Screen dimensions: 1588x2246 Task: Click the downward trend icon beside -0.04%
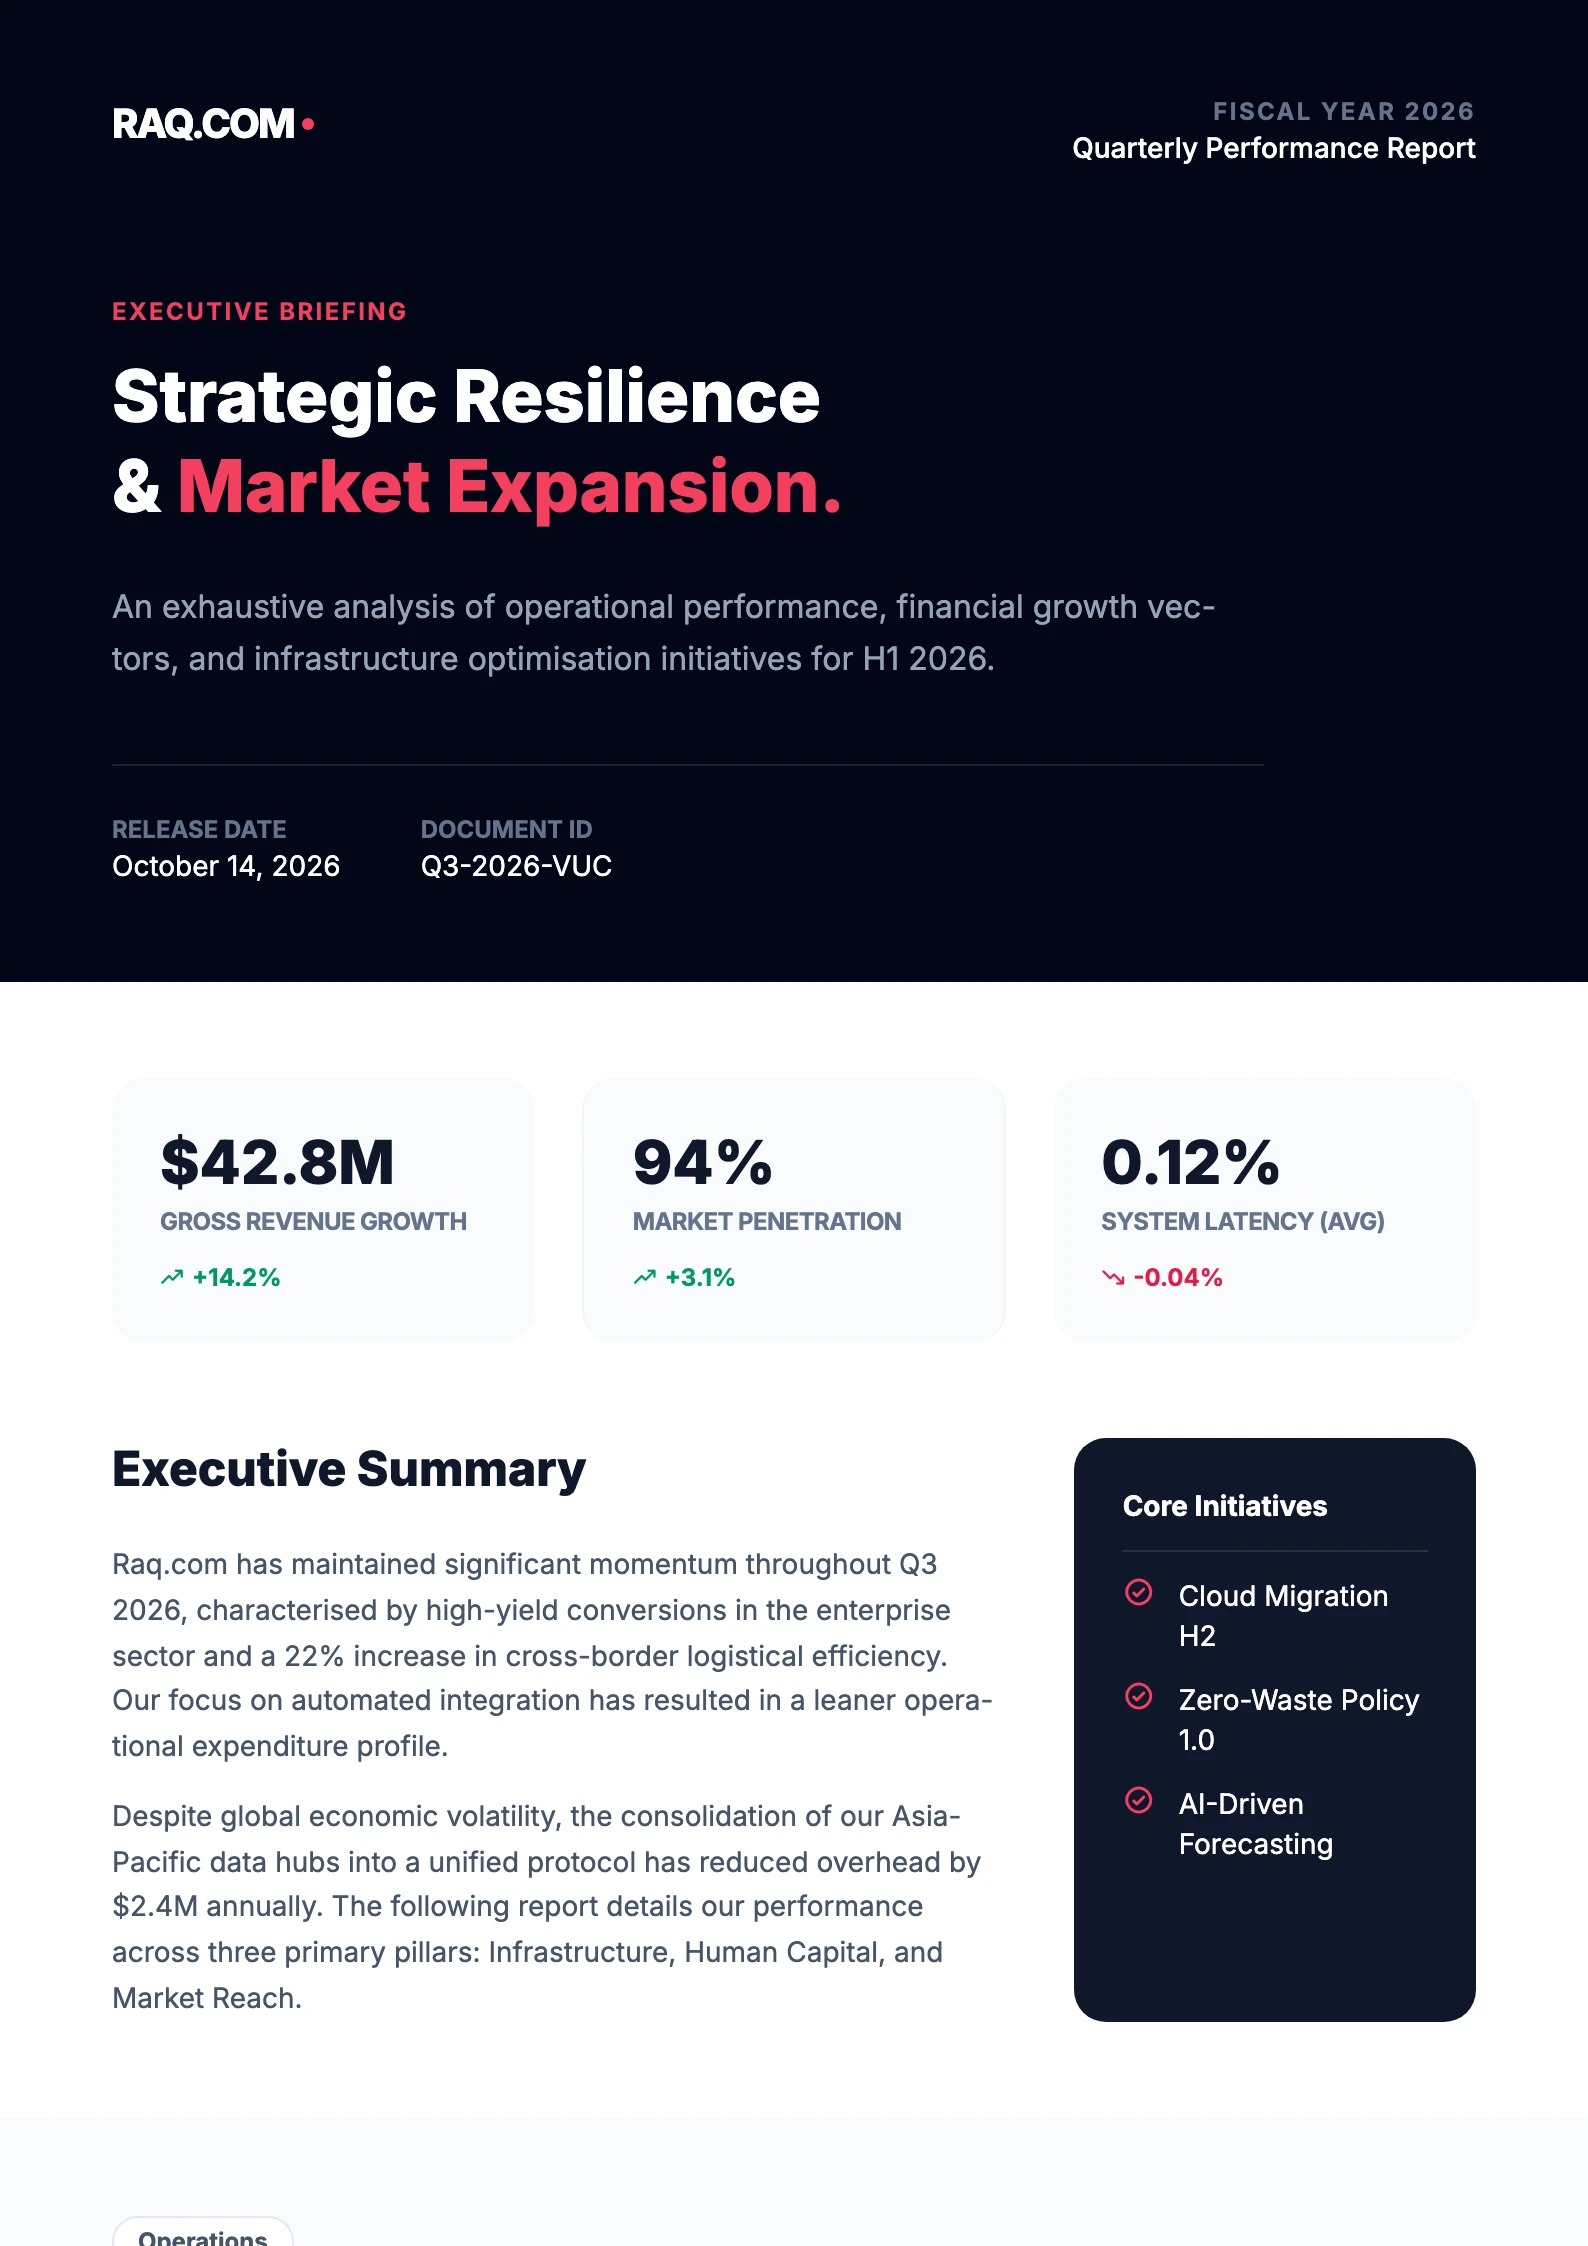[x=1113, y=1277]
